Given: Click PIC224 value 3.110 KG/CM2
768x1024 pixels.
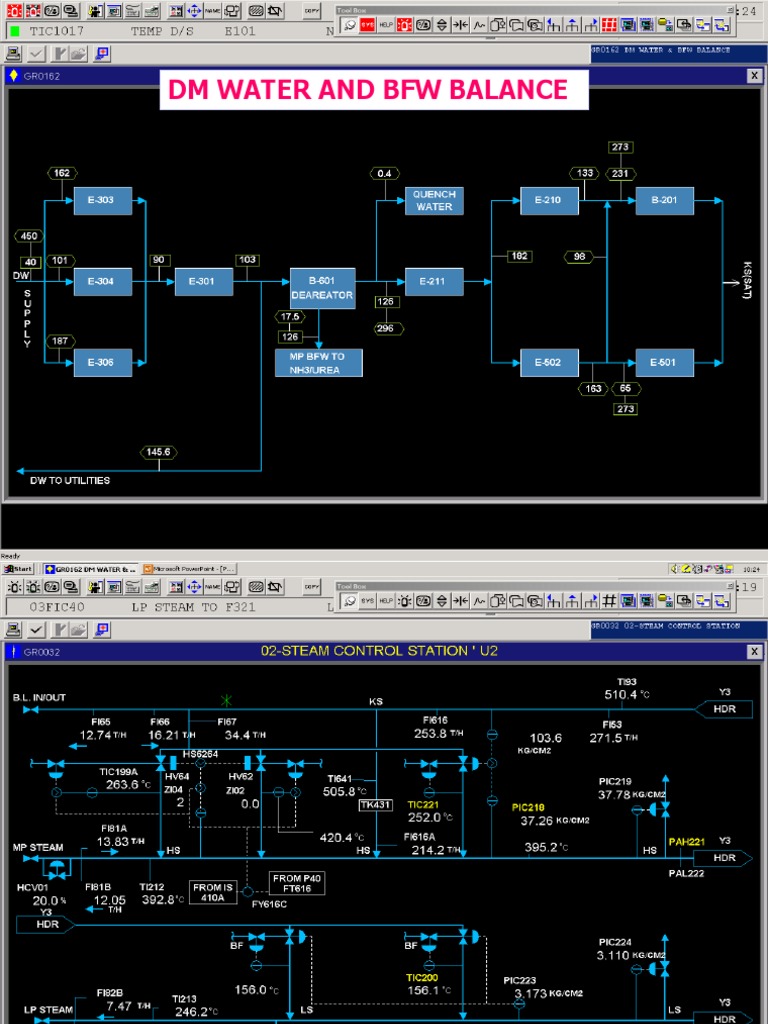Looking at the screenshot, I should 631,955.
